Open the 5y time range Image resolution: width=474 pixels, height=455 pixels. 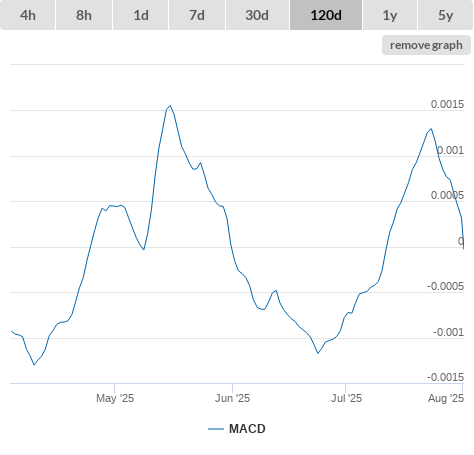point(446,15)
